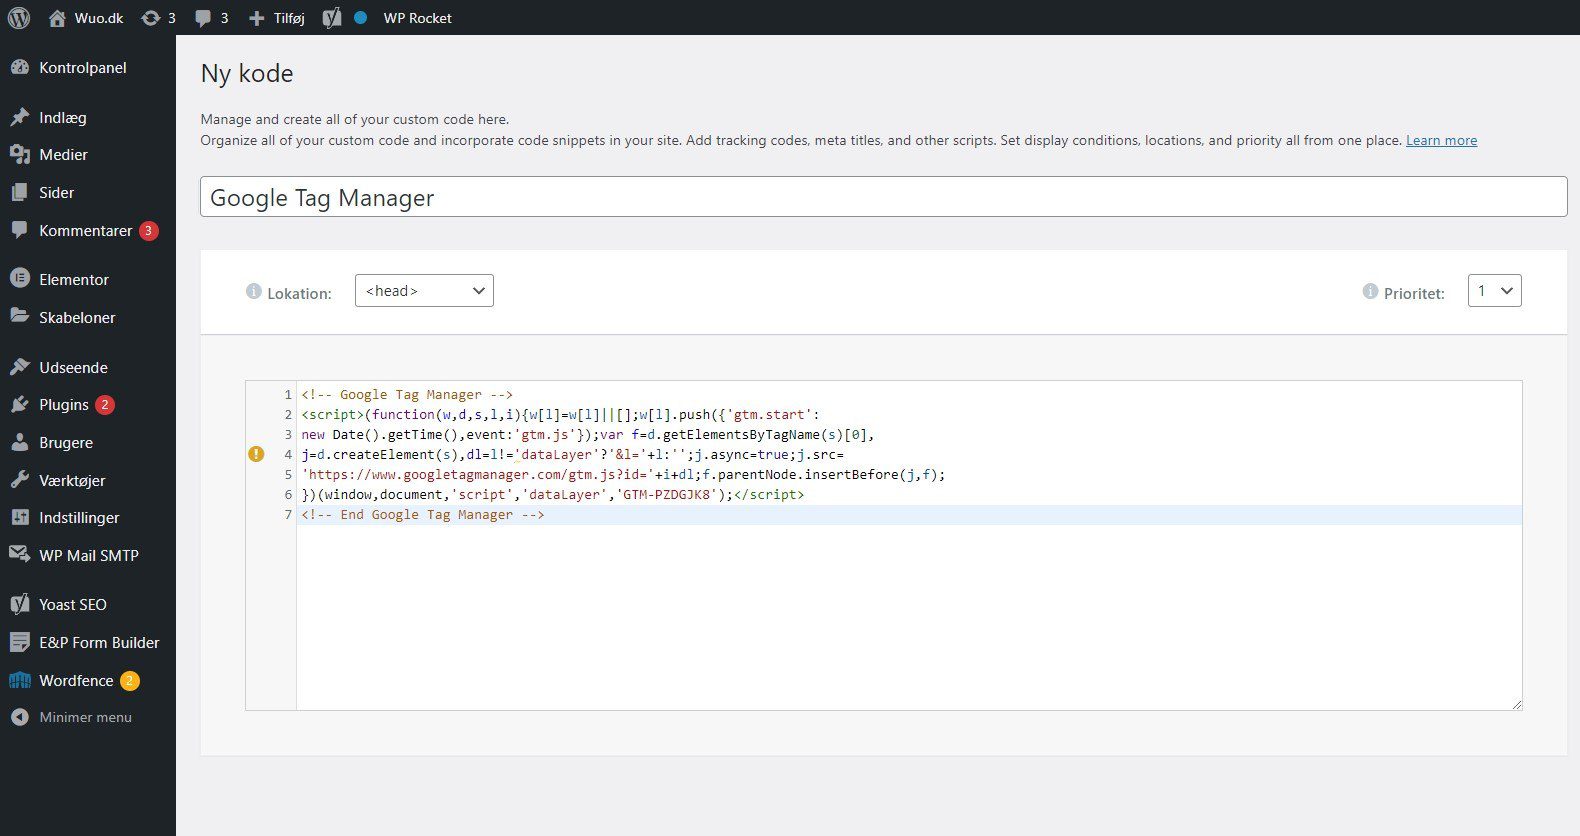Open the Prioritet dropdown showing 1

pyautogui.click(x=1494, y=291)
